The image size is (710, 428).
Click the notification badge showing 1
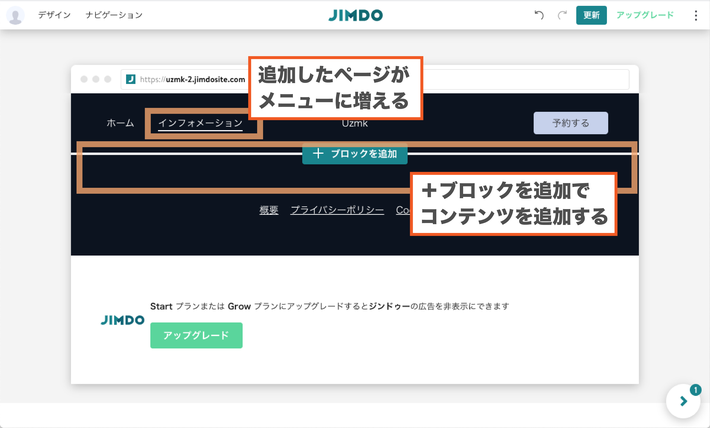pos(696,390)
